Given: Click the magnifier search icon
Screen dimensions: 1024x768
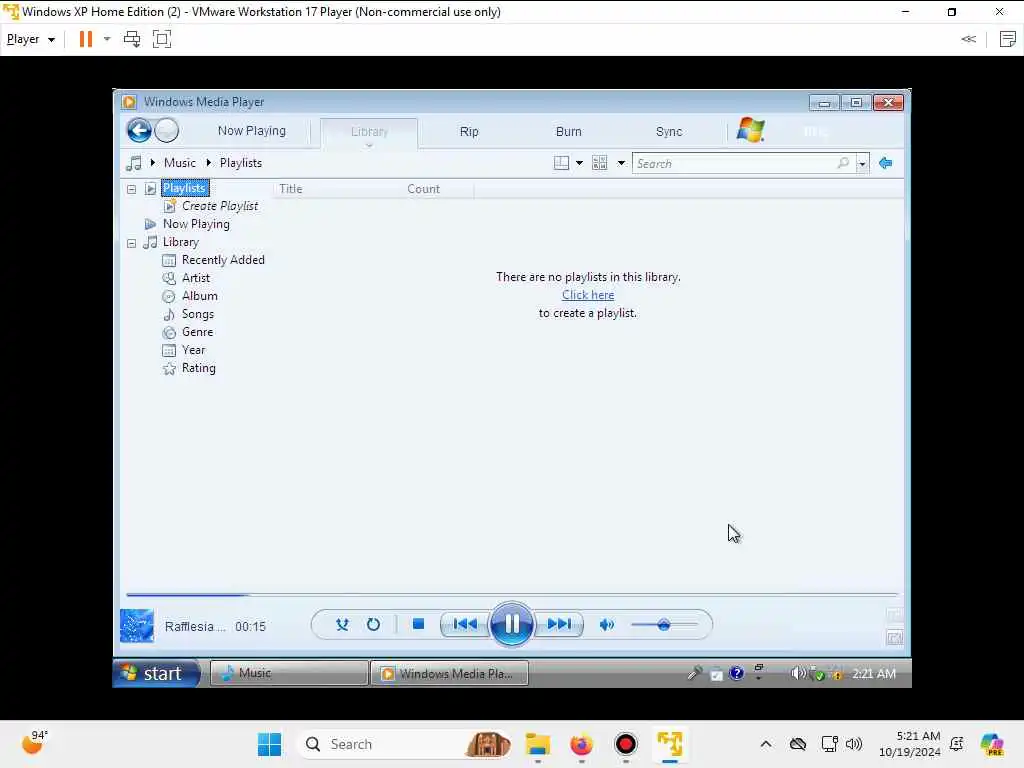Looking at the screenshot, I should pyautogui.click(x=843, y=163).
